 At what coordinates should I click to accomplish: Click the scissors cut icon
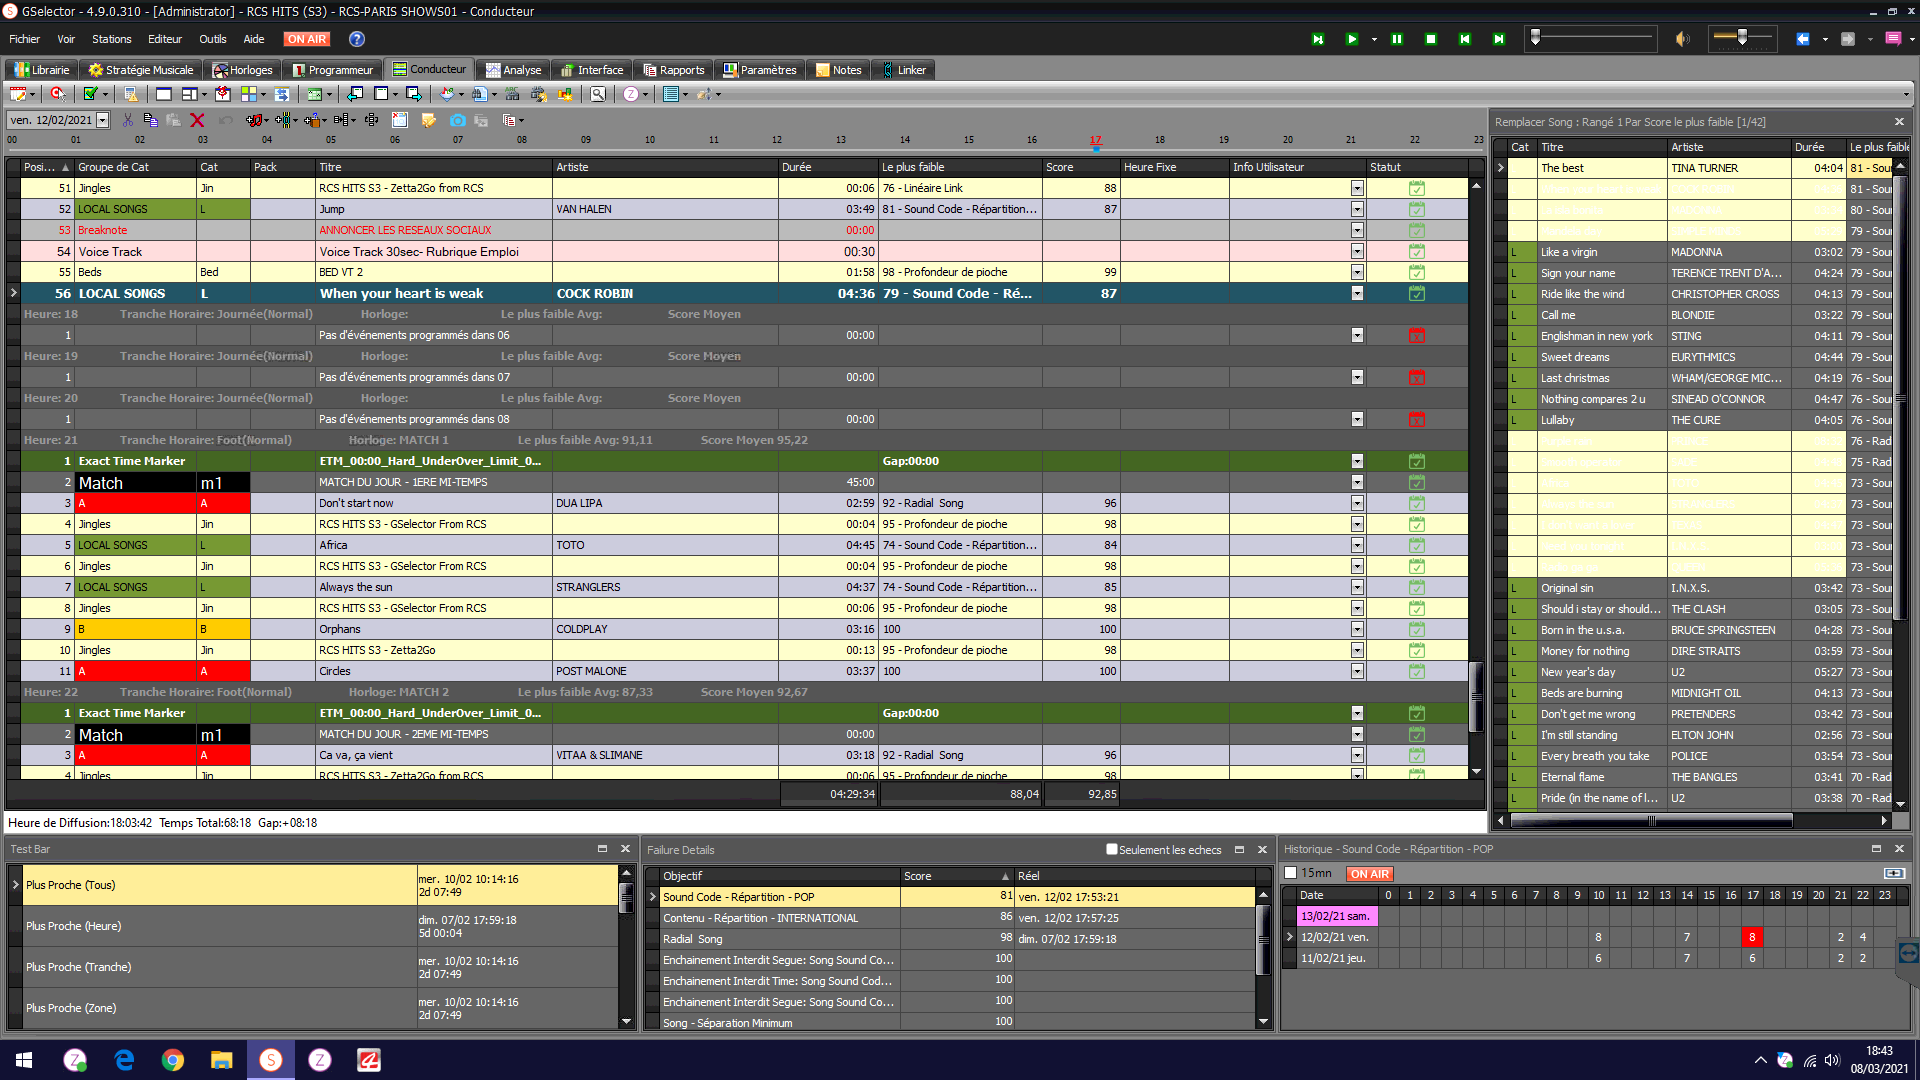(127, 120)
